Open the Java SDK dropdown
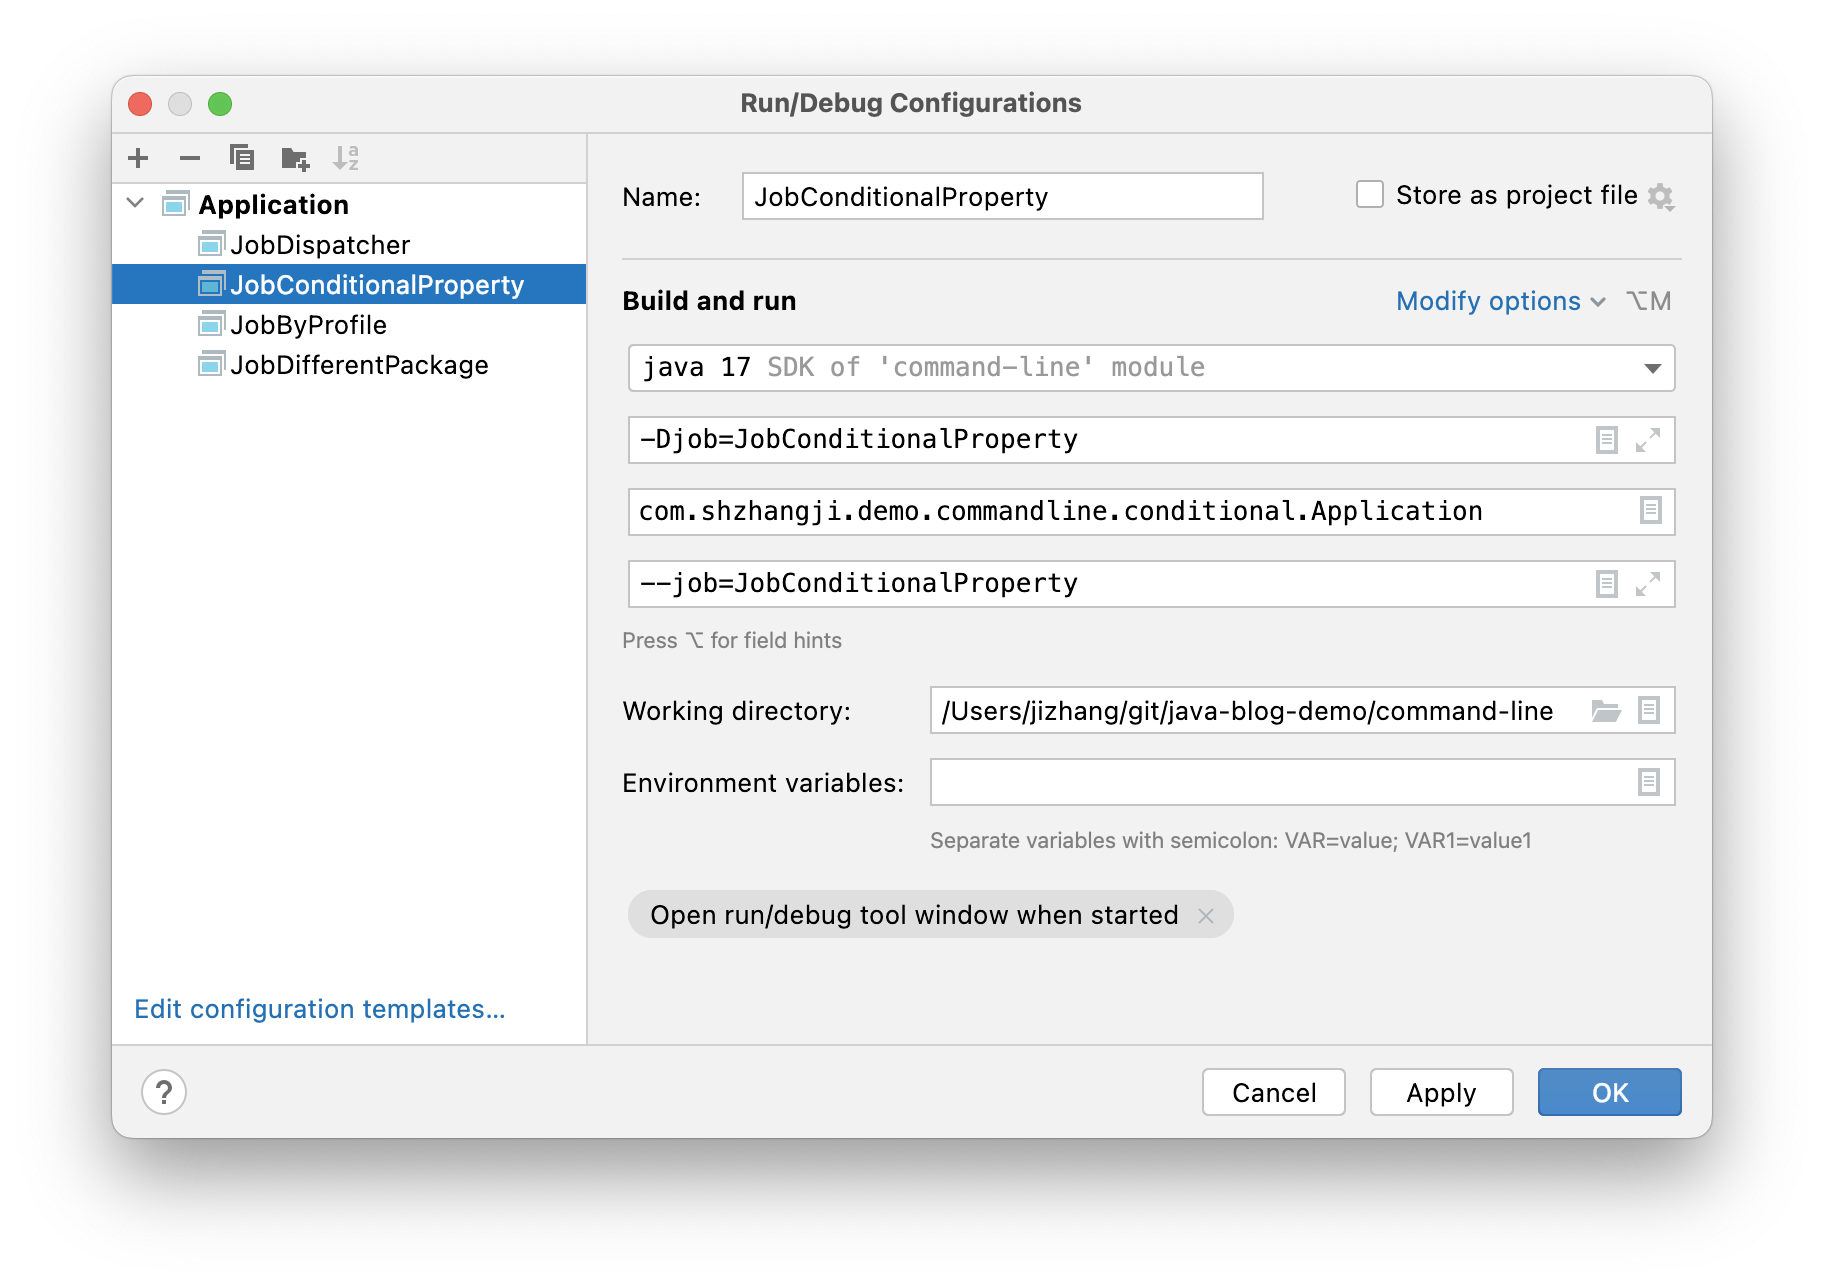Screen dimensions: 1824x1286 pyautogui.click(x=1652, y=369)
